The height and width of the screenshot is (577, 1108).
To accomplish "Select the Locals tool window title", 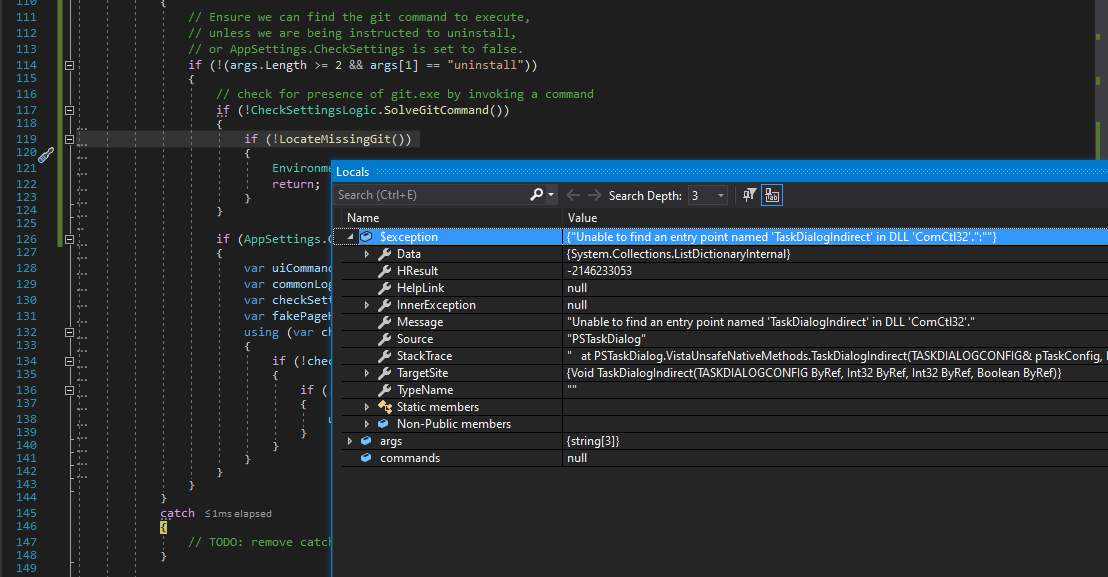I will 352,171.
